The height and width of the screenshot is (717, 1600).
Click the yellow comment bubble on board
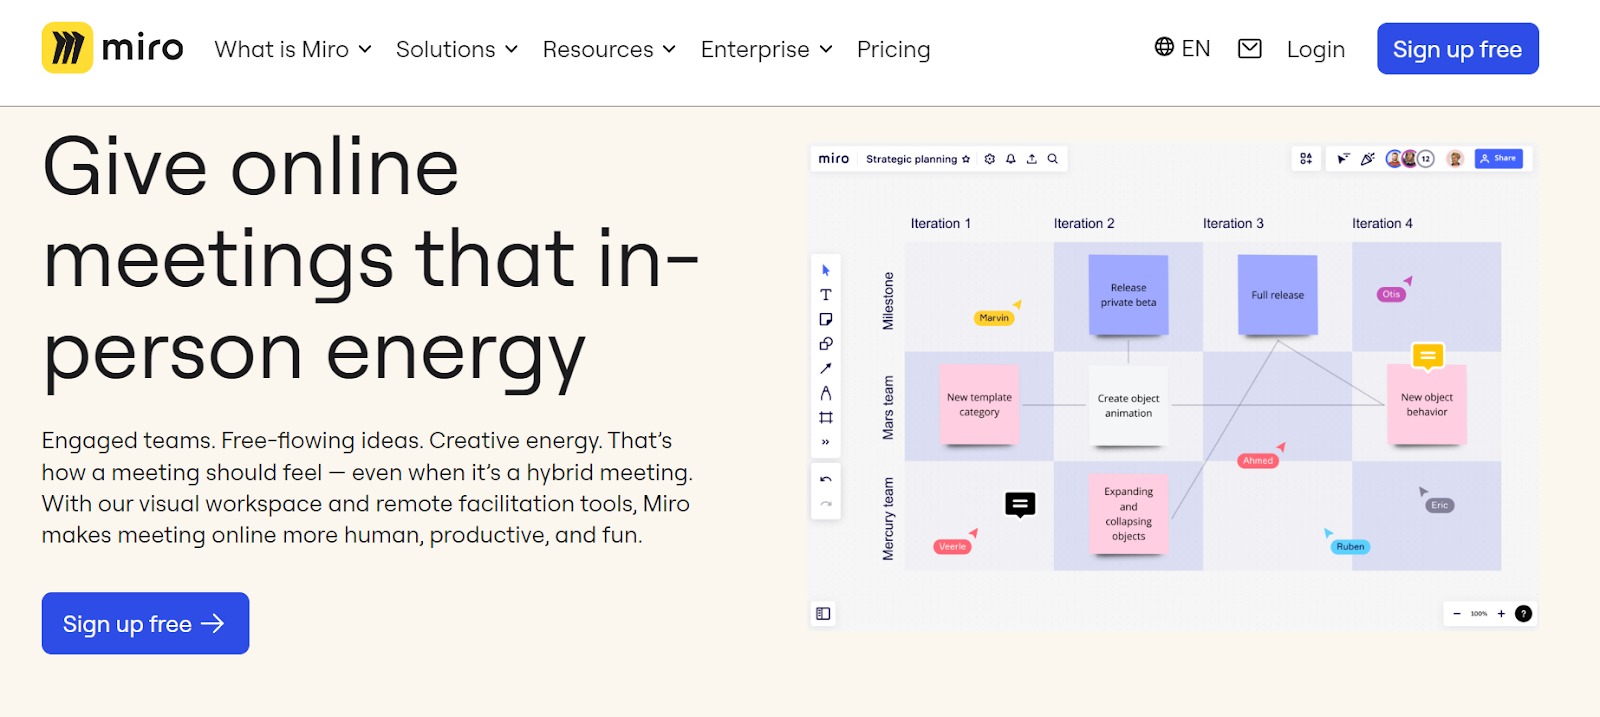tap(1427, 355)
